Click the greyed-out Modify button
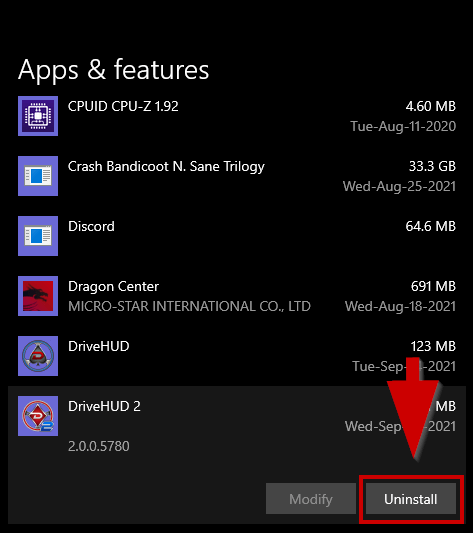Viewport: 473px width, 533px height. pyautogui.click(x=311, y=499)
